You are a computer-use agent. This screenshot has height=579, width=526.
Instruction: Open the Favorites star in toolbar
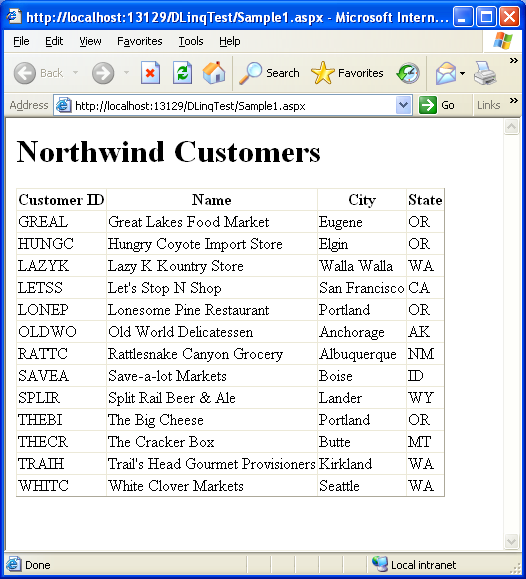347,73
